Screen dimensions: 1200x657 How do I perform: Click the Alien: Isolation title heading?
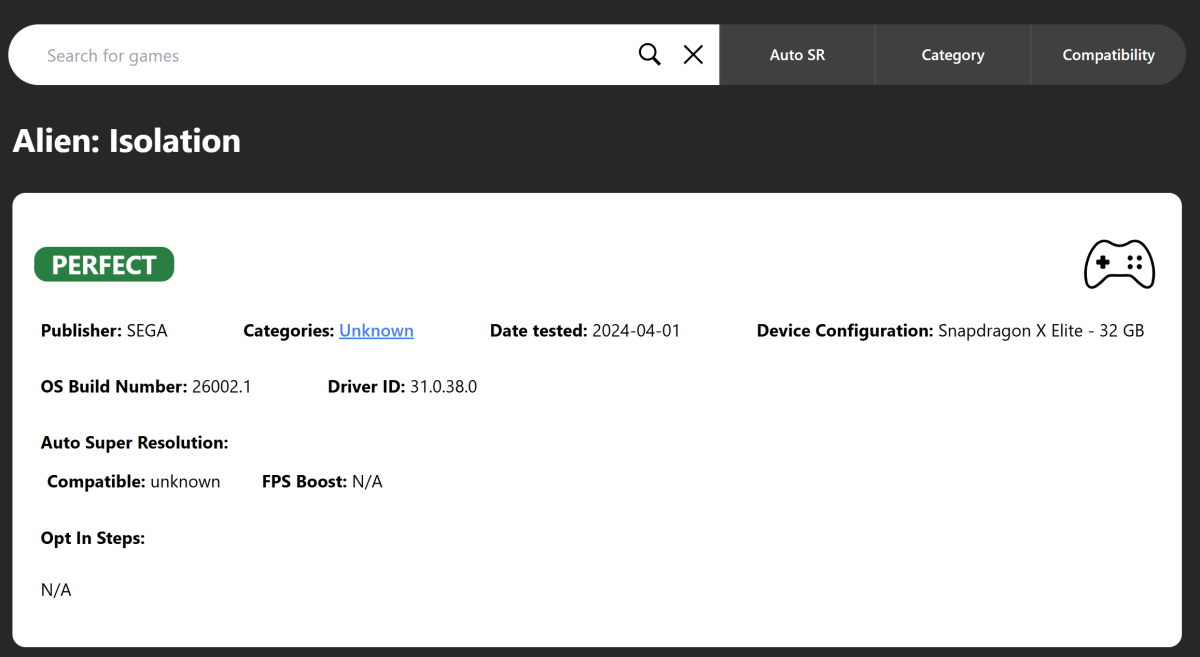(127, 141)
